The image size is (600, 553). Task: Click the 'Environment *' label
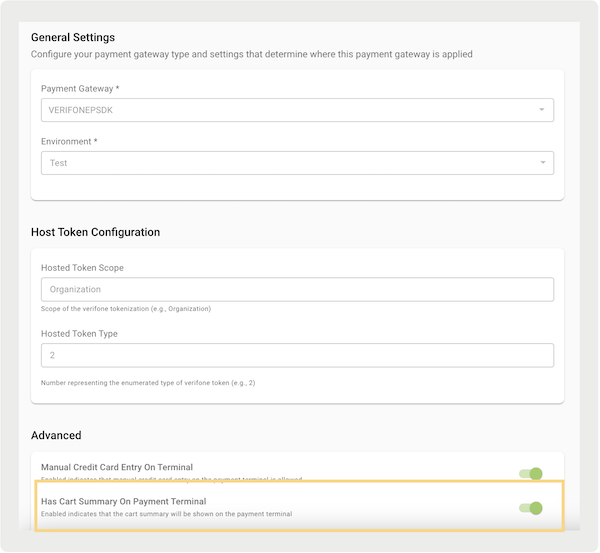pyautogui.click(x=69, y=142)
